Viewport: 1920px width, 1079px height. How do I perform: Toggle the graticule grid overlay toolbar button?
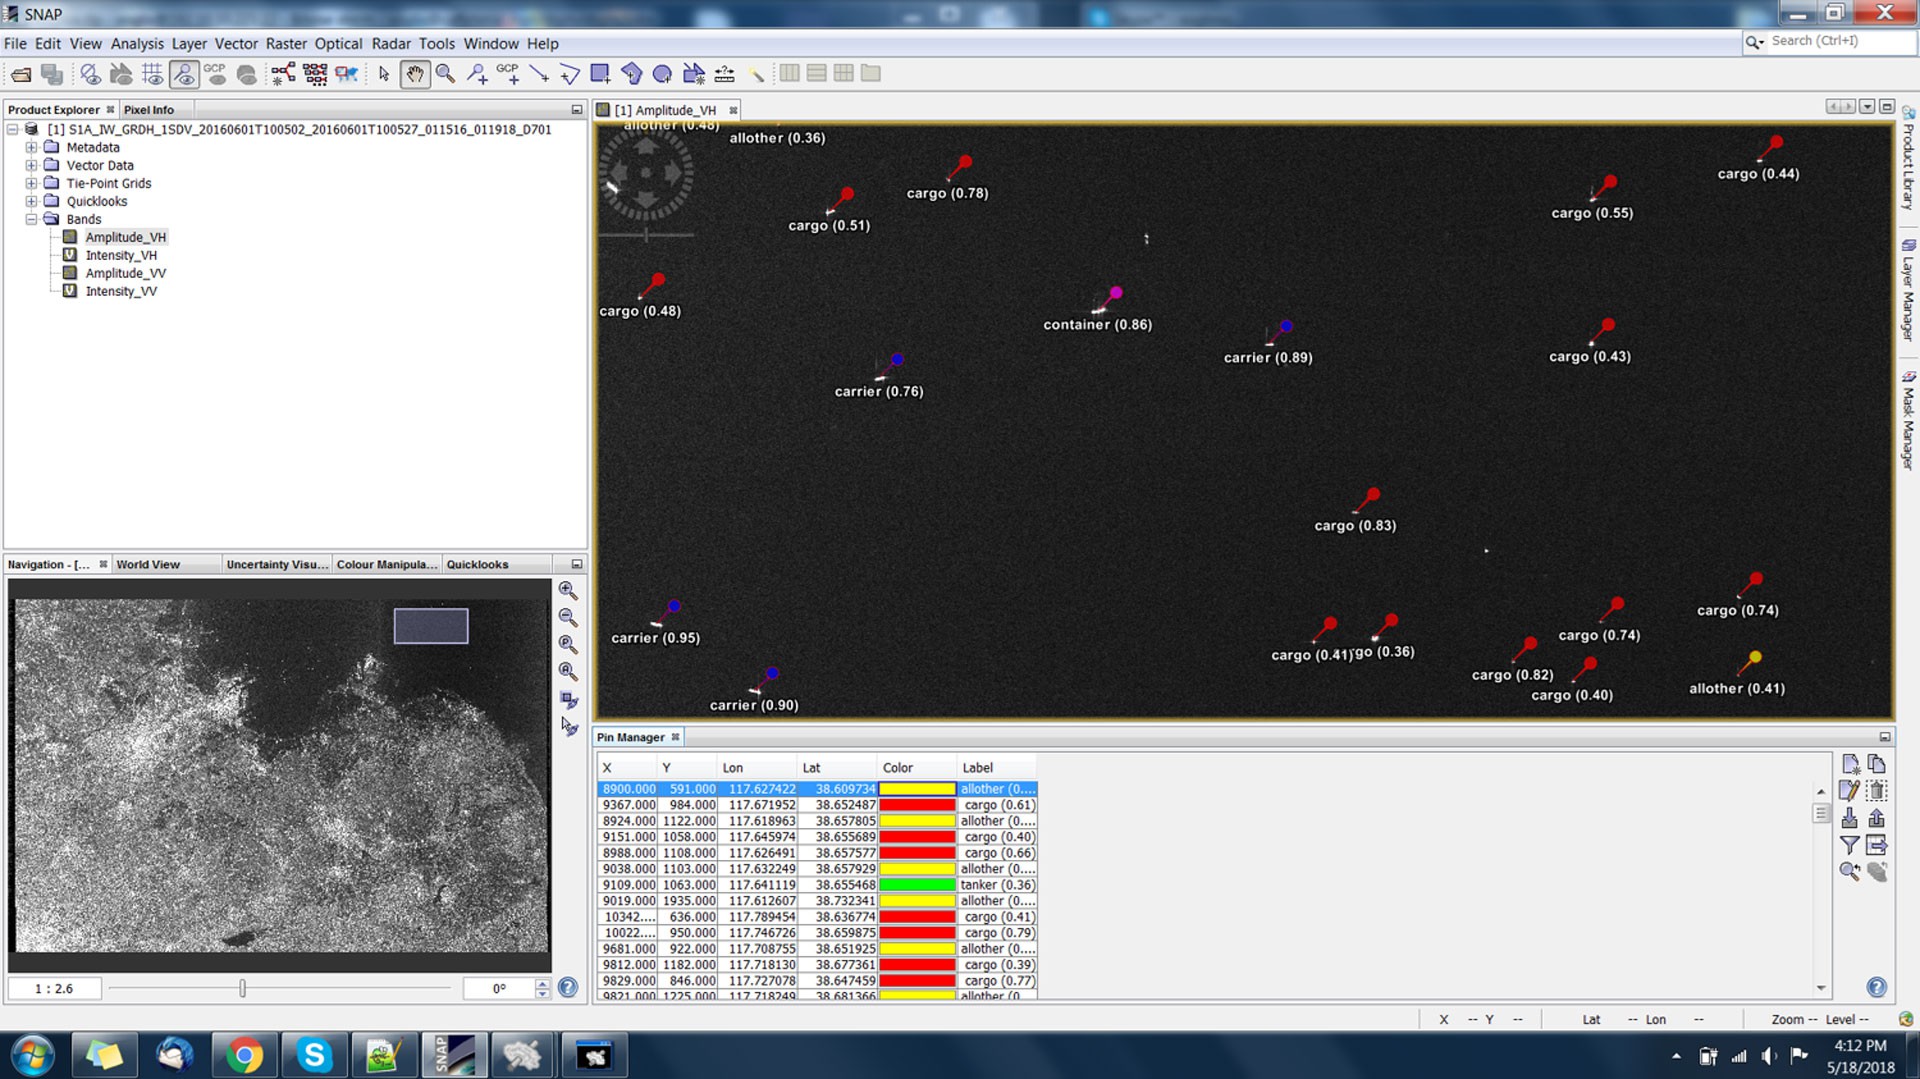coord(152,74)
